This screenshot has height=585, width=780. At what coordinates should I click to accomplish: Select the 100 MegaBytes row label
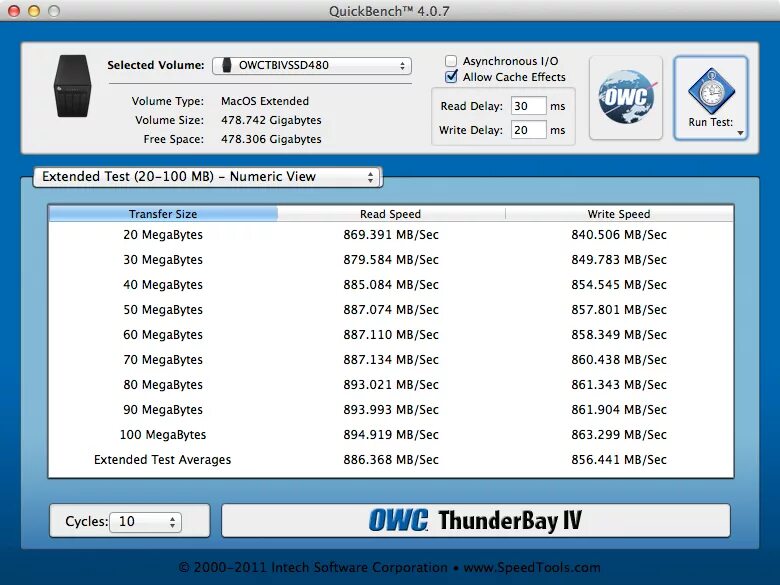point(163,435)
